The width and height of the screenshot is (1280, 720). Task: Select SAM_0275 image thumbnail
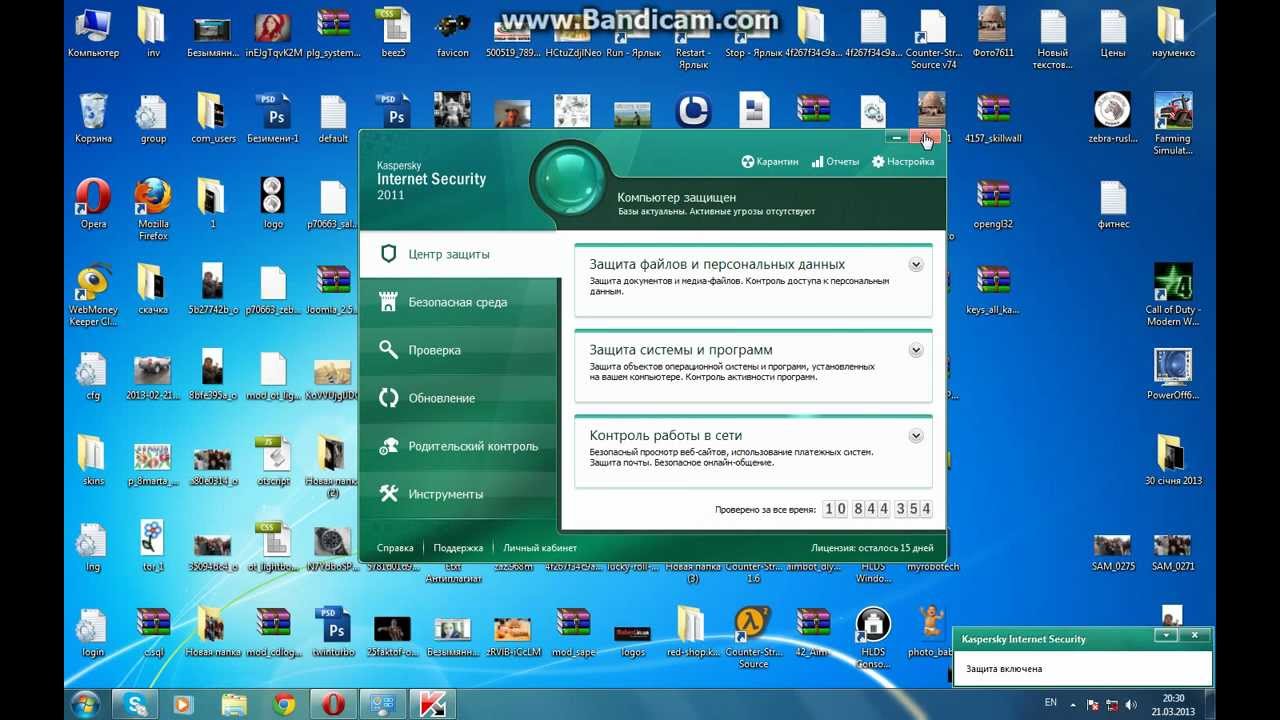1113,552
